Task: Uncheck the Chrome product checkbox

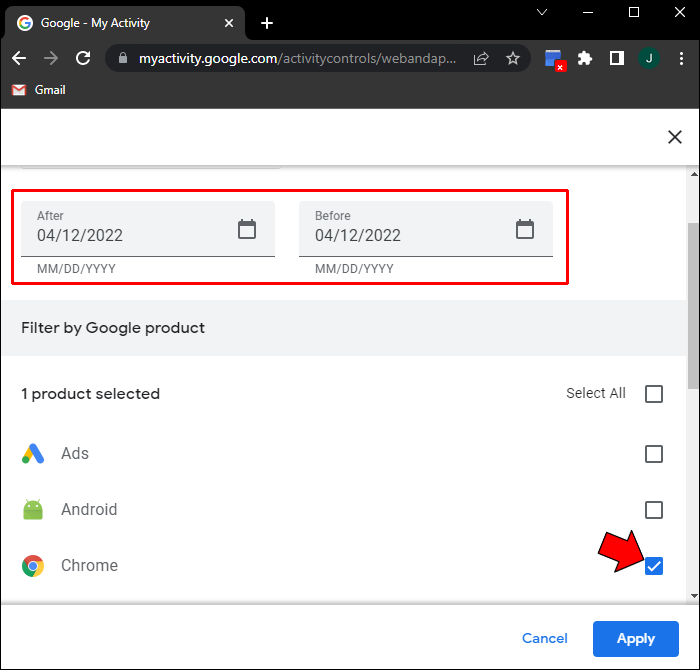Action: (x=654, y=566)
